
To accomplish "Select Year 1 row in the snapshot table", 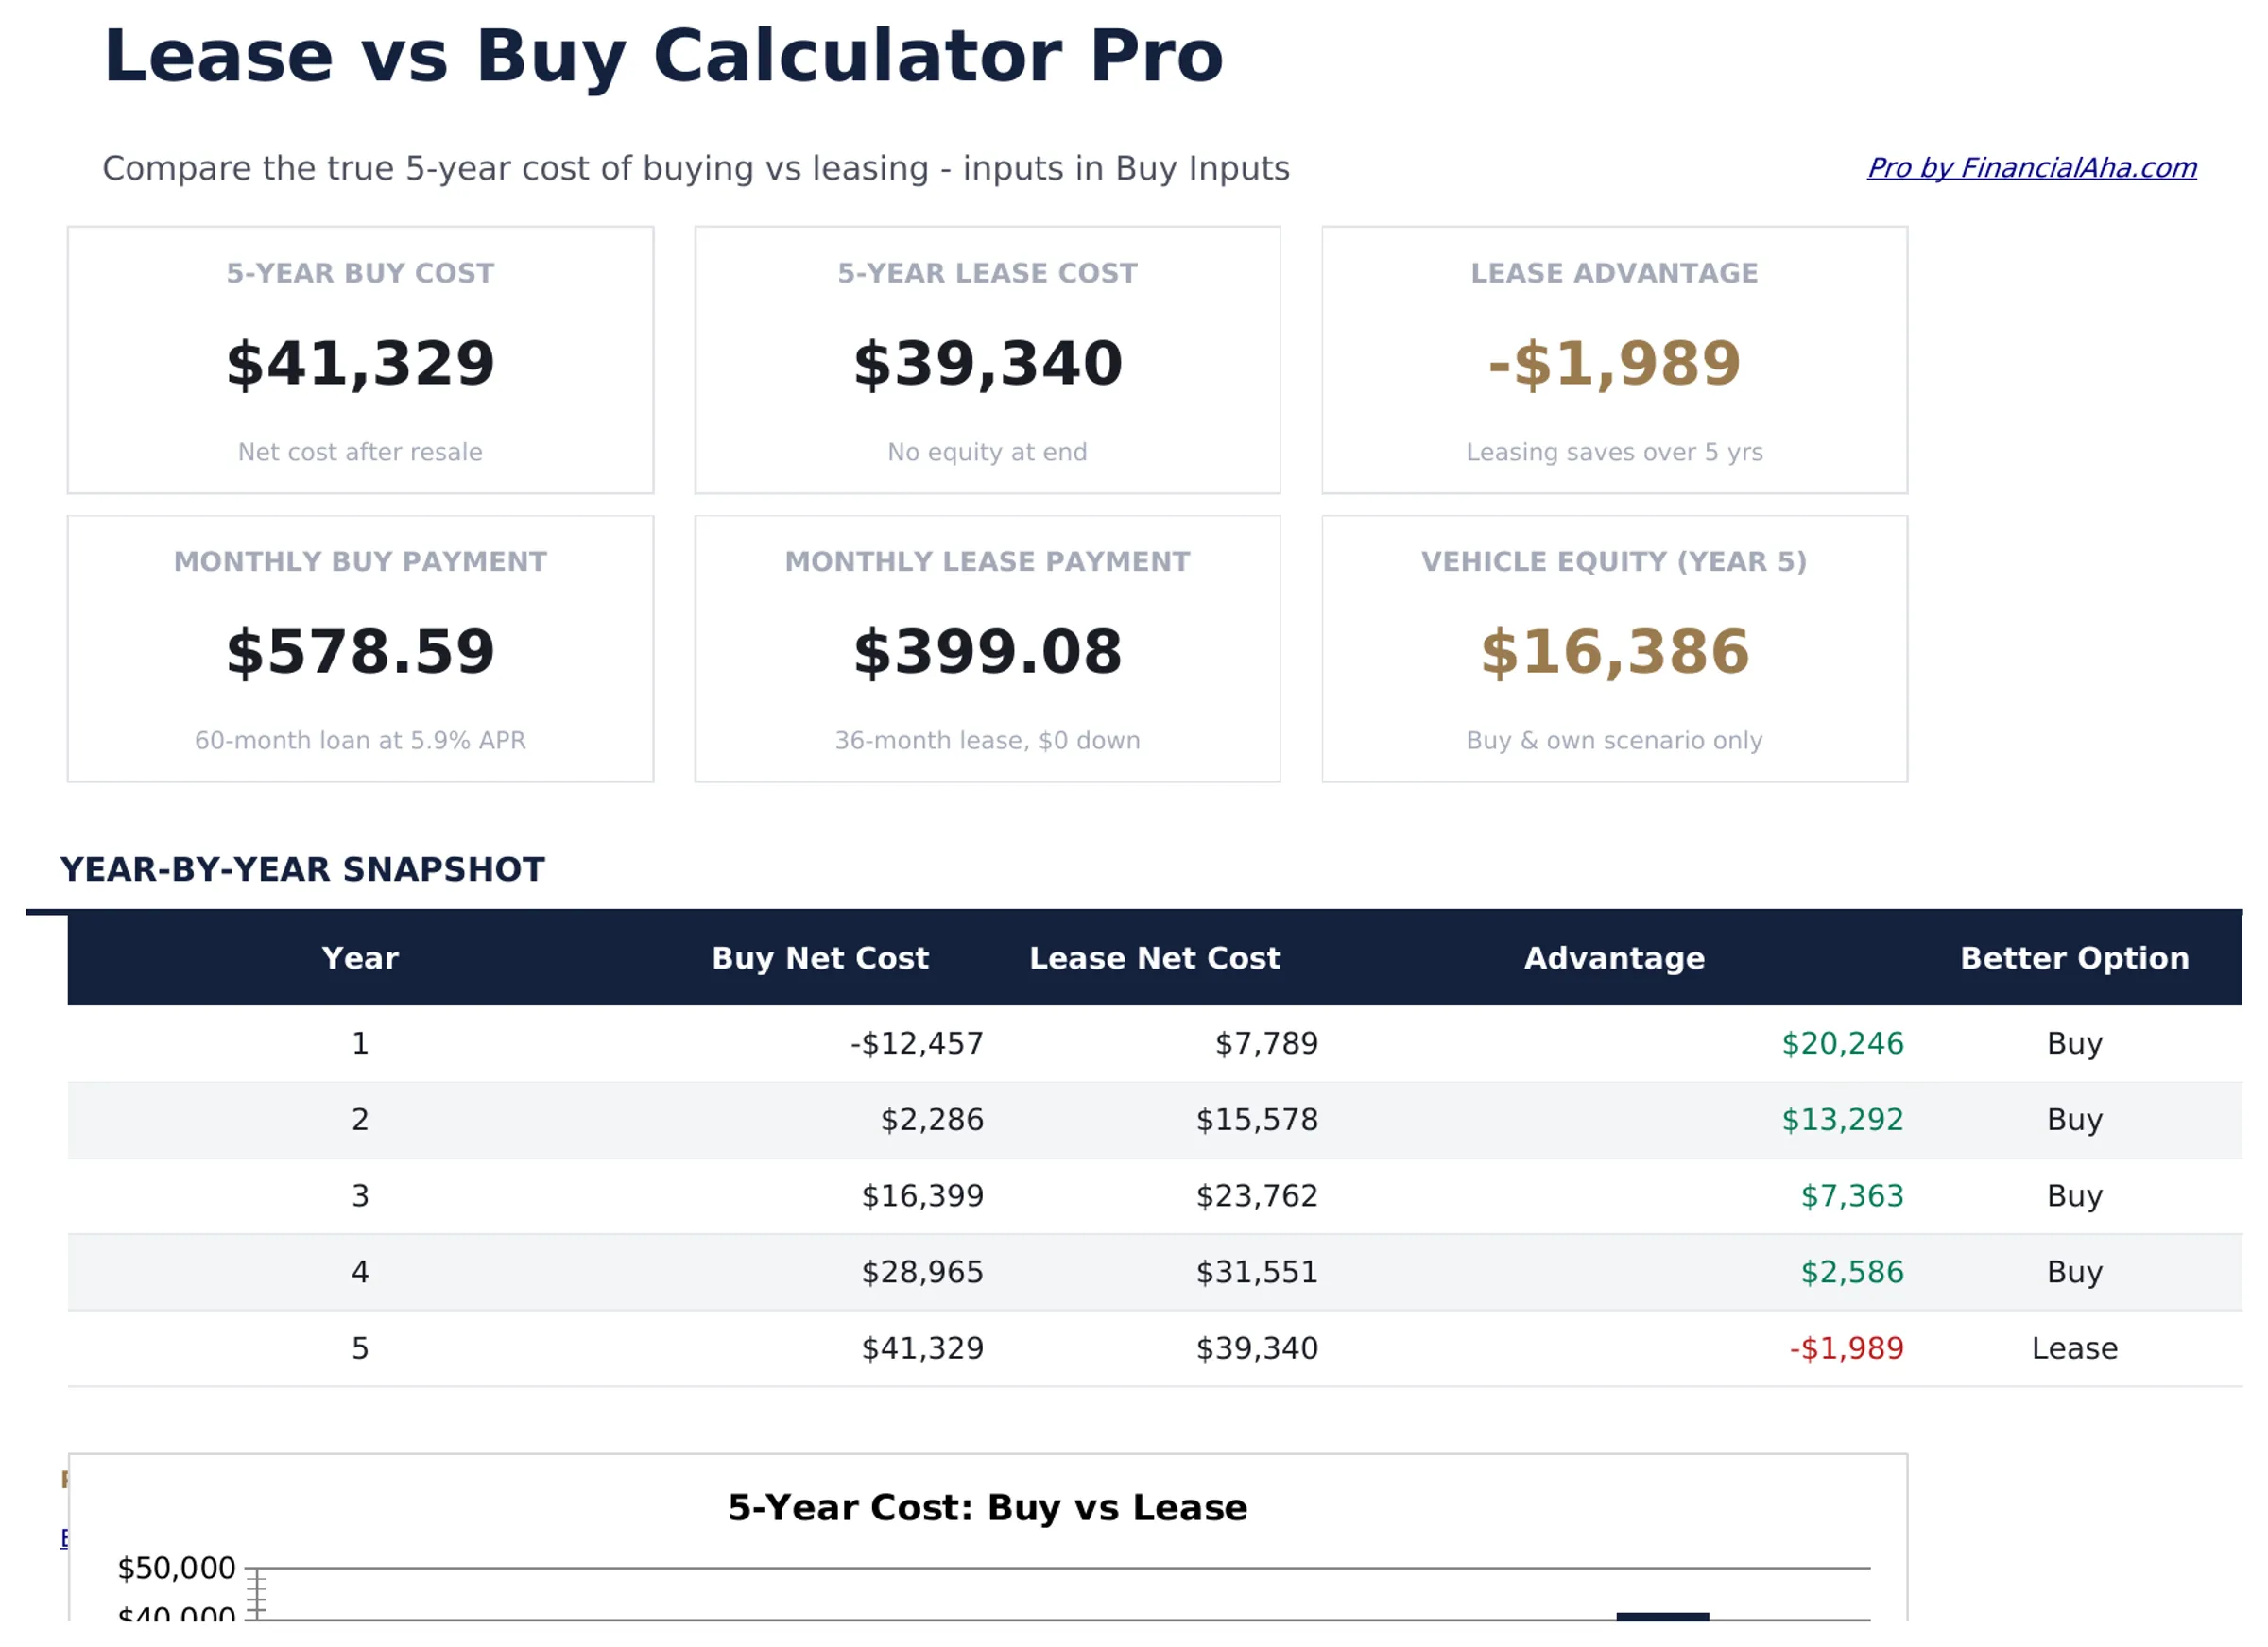I will click(x=360, y=1043).
